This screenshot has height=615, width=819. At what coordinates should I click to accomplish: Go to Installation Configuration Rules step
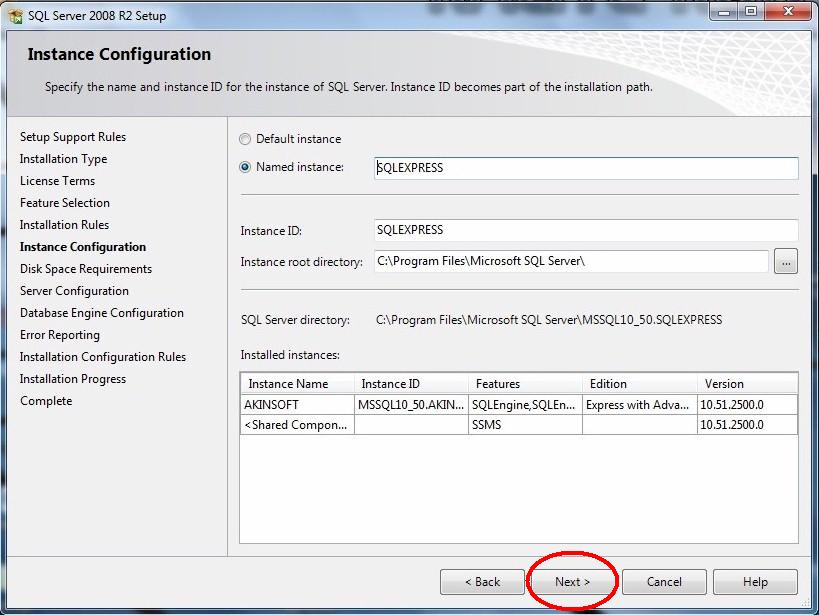(103, 357)
